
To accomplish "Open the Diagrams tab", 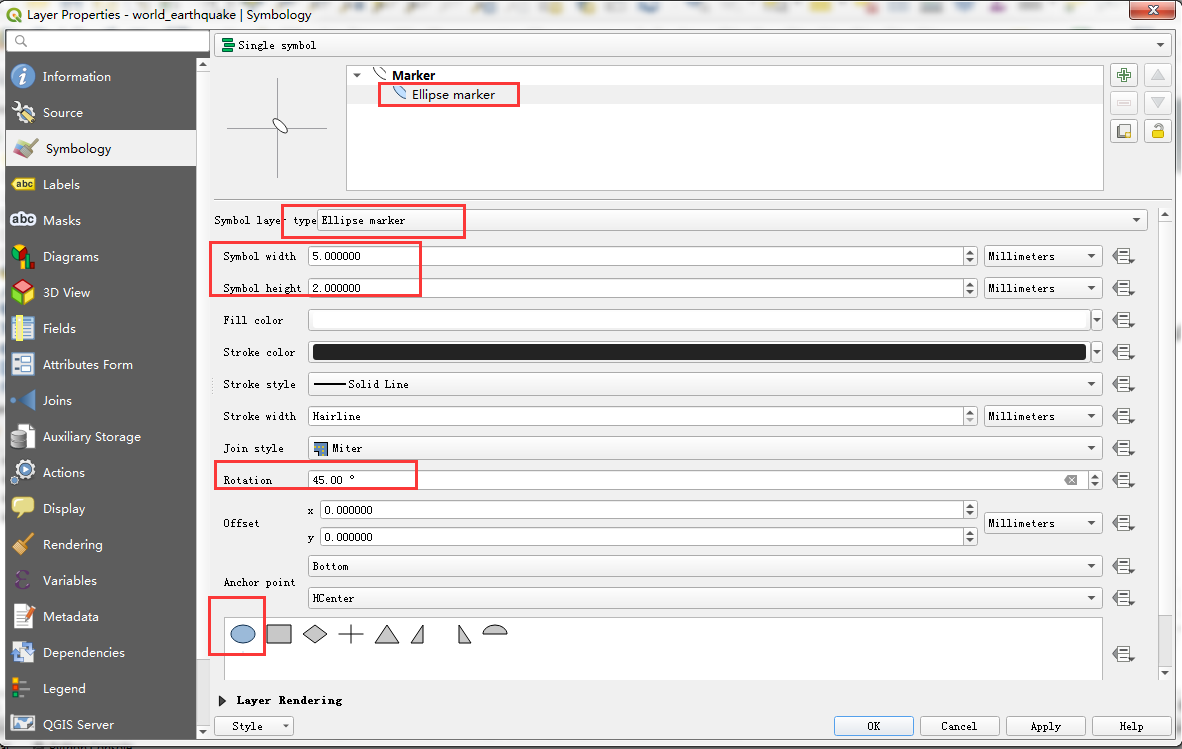I will point(101,257).
